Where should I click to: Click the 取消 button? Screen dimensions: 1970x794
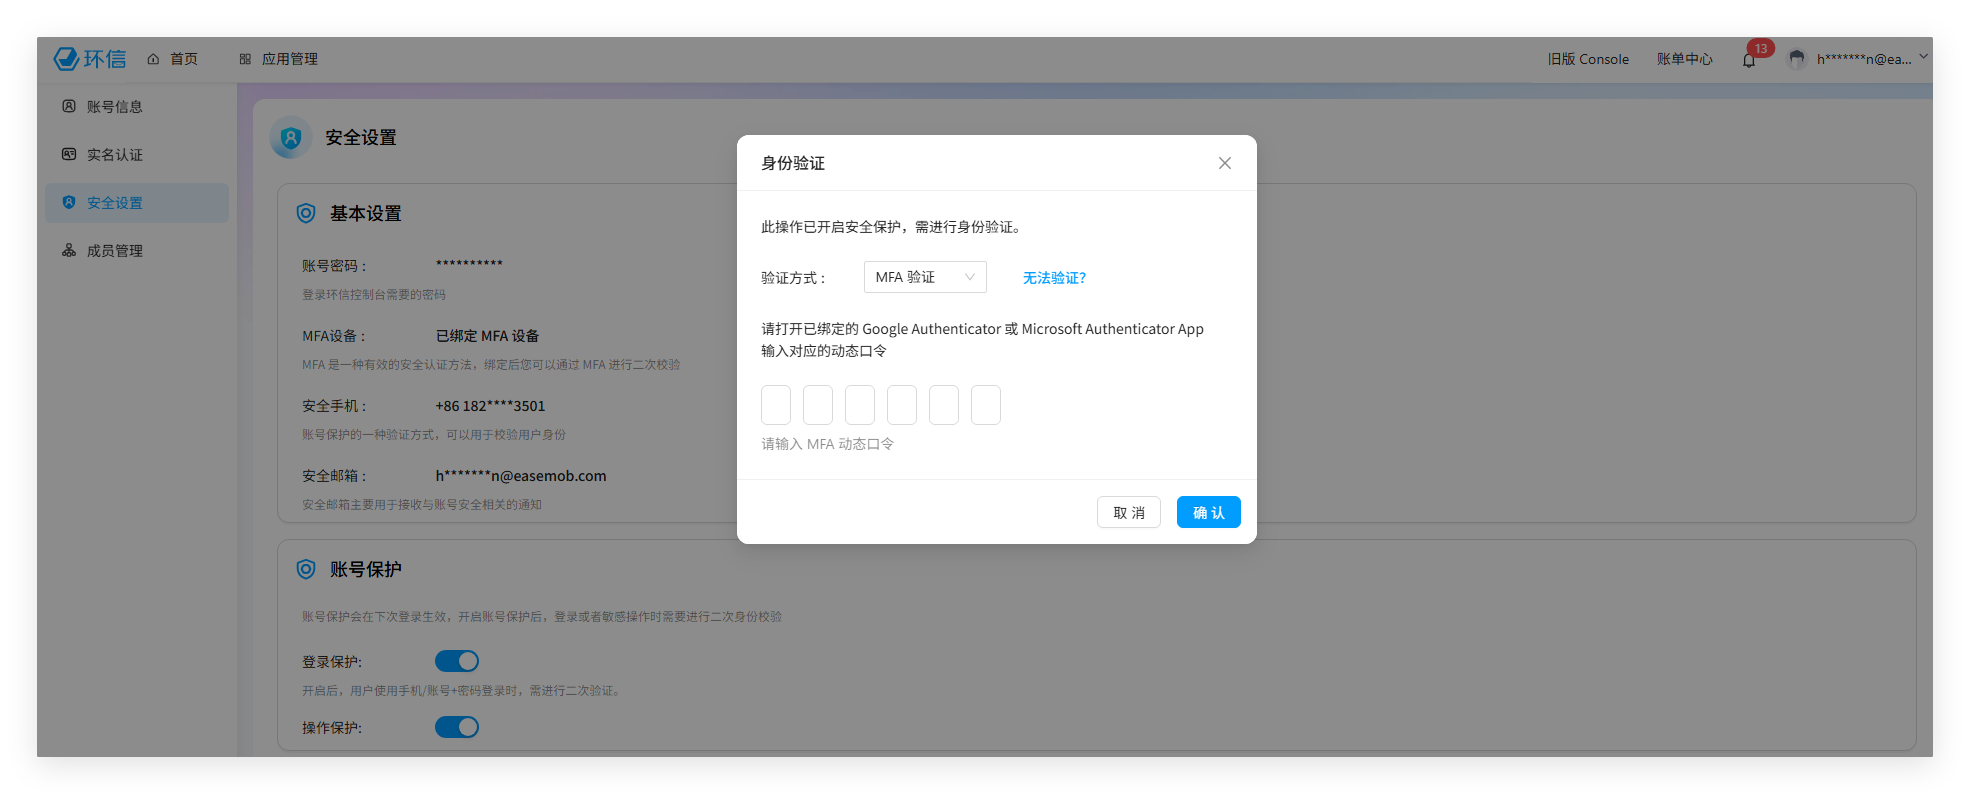1128,512
